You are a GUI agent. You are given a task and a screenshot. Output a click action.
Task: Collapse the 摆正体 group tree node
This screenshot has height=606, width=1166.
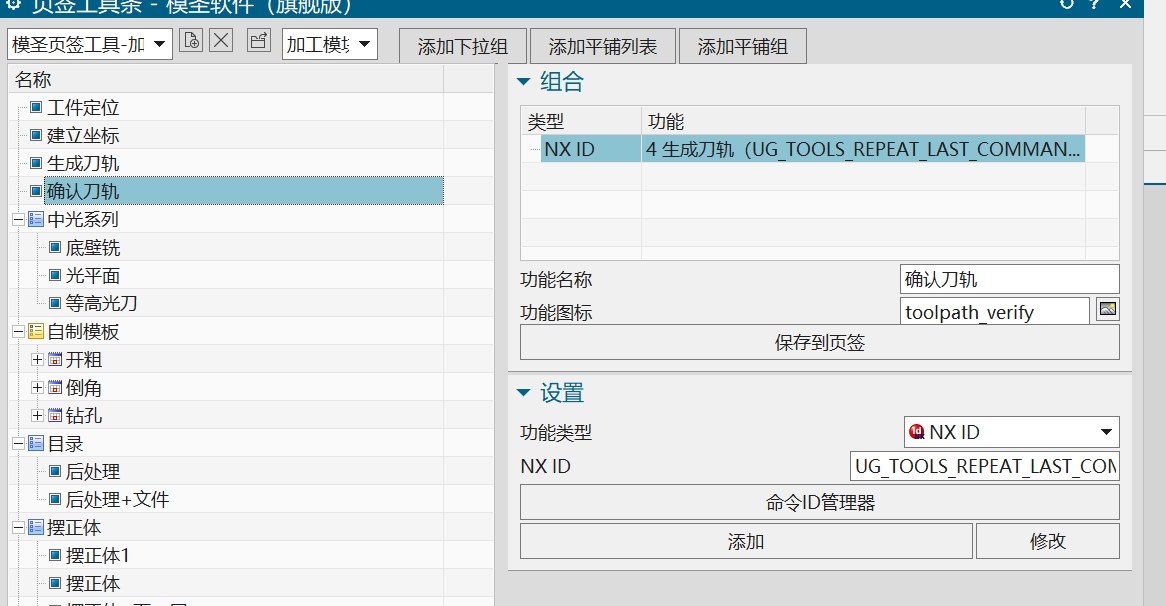pyautogui.click(x=19, y=527)
